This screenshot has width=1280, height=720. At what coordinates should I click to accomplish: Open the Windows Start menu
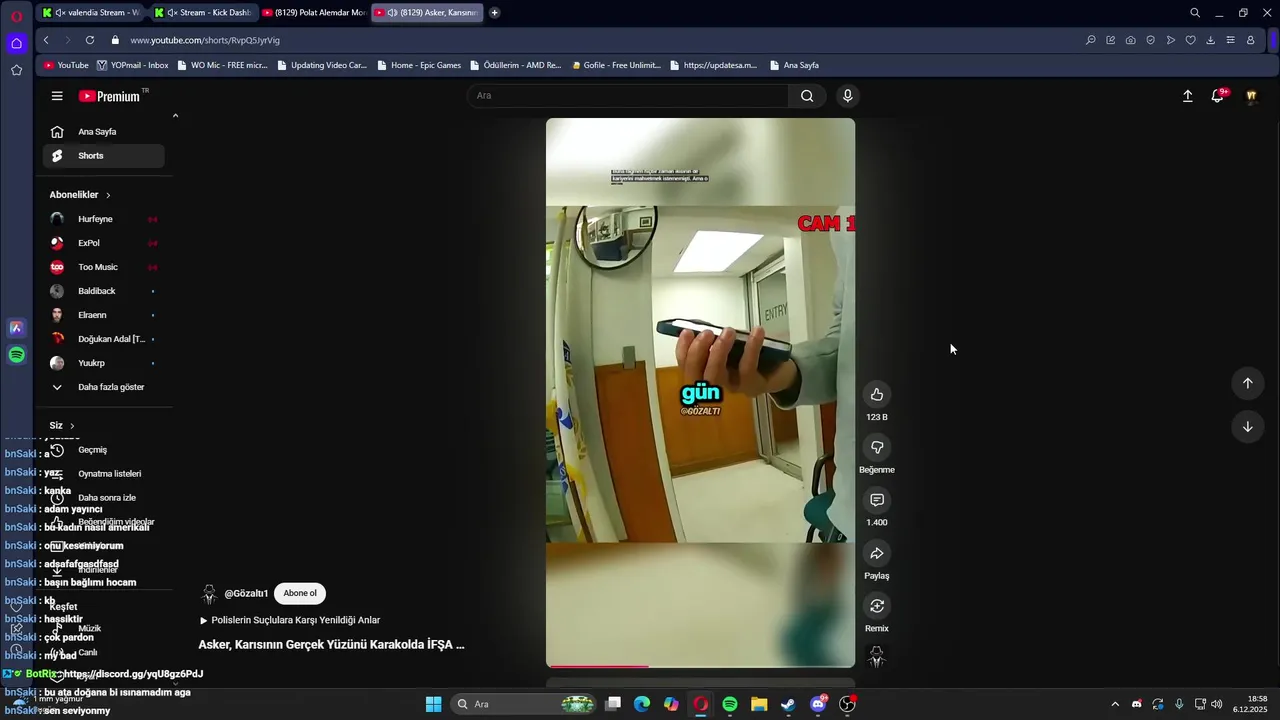[x=433, y=704]
